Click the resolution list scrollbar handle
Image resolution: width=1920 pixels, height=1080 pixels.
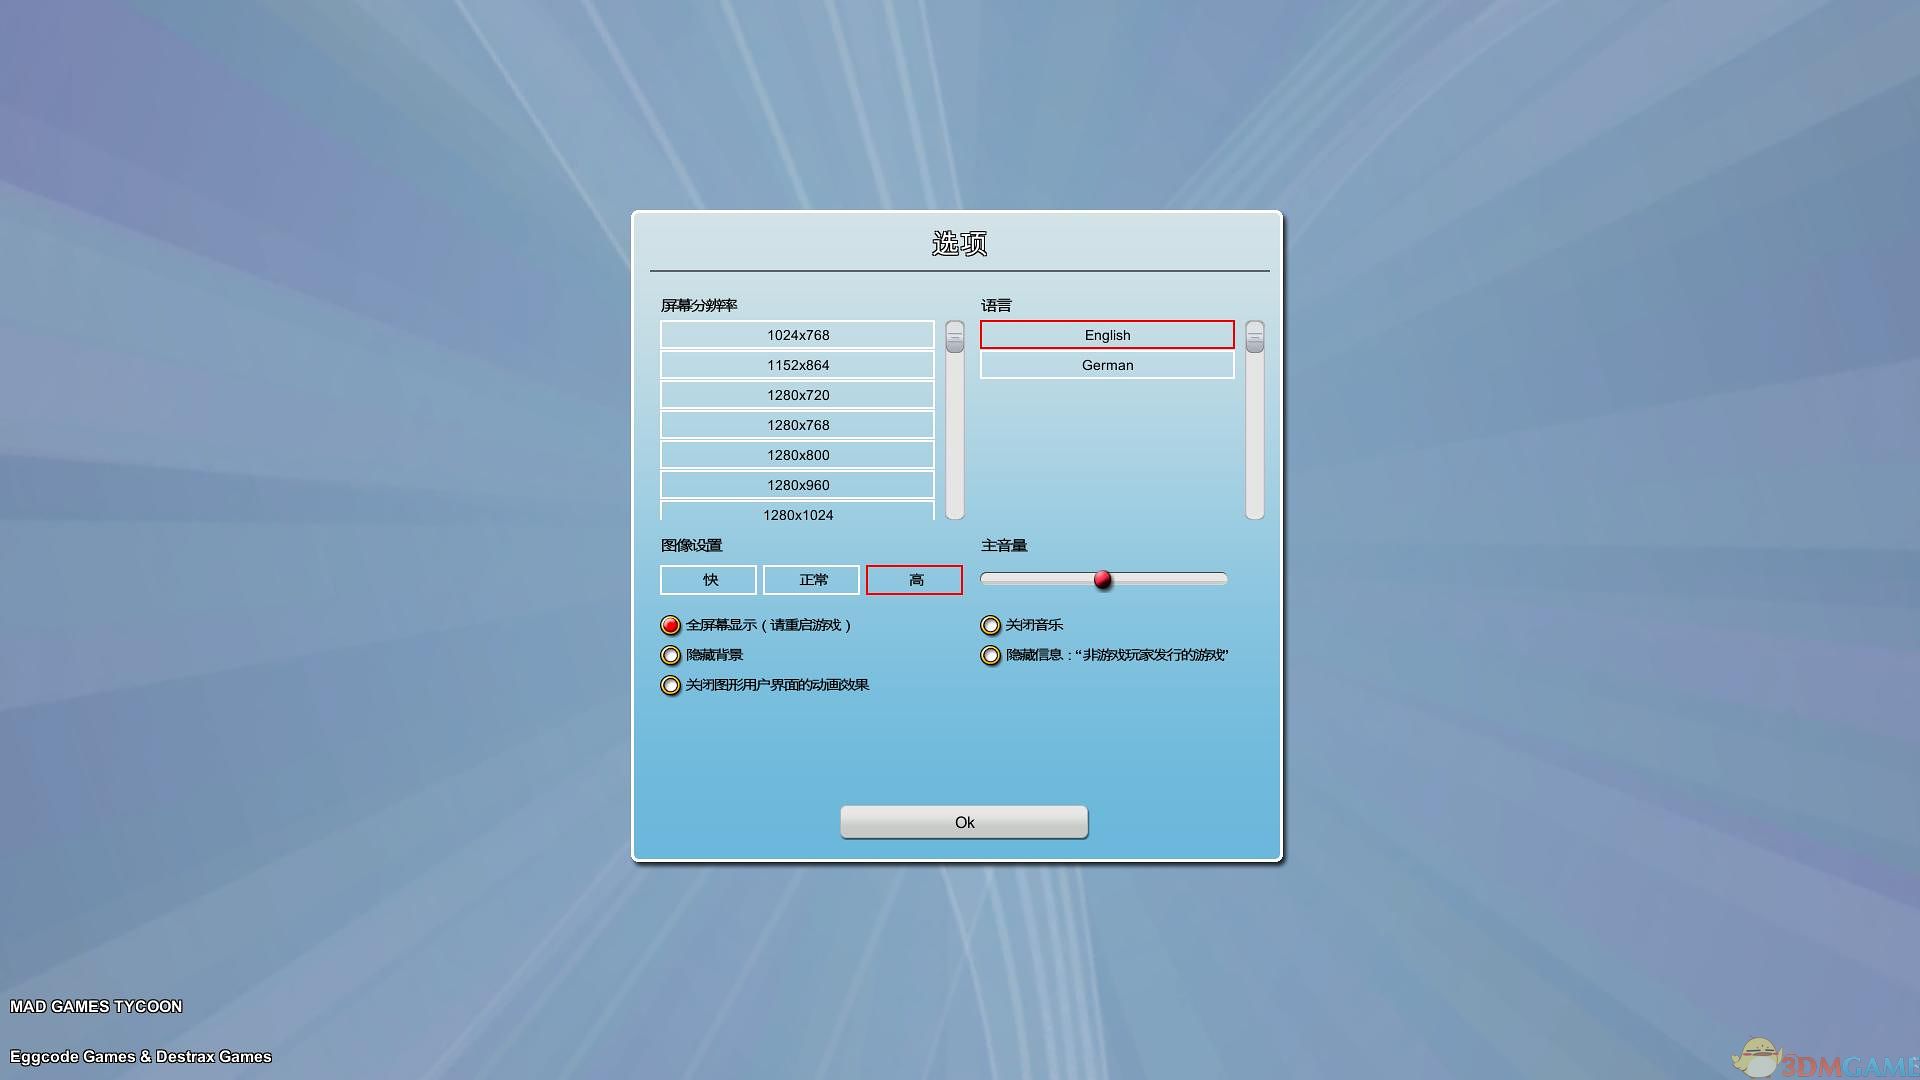[955, 338]
